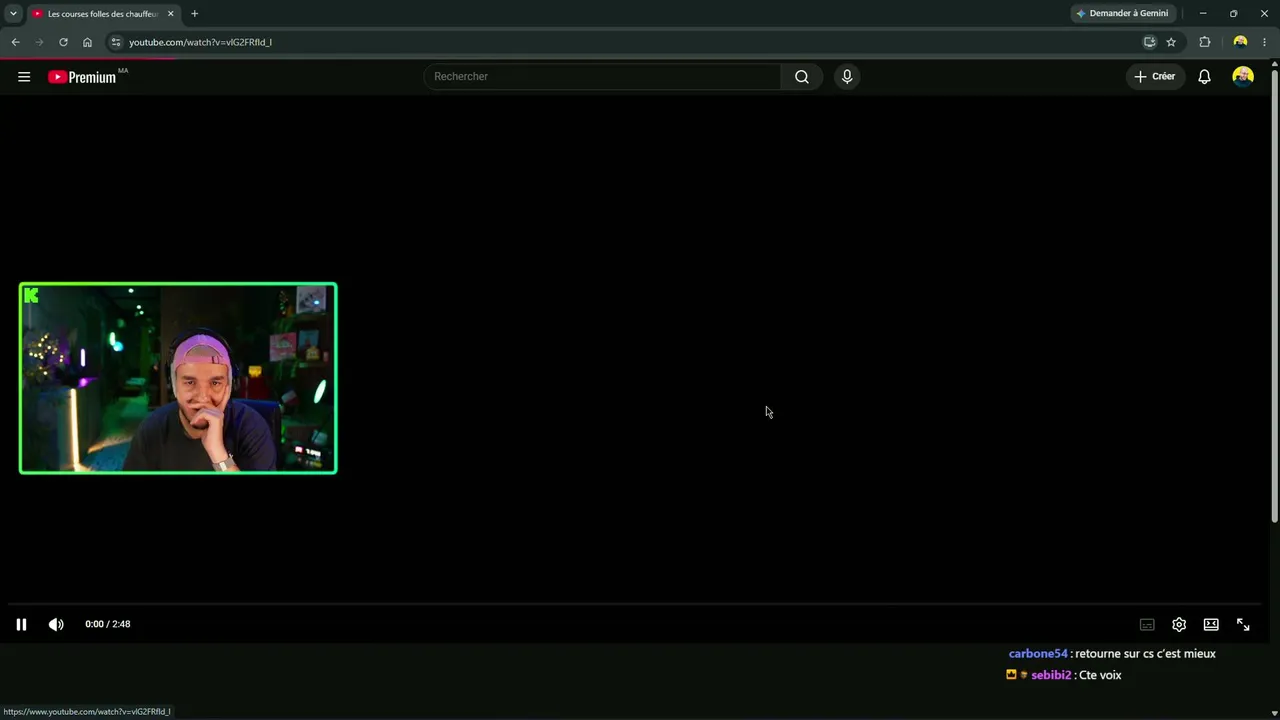This screenshot has width=1280, height=720.
Task: Mute the video volume
Action: coord(56,624)
